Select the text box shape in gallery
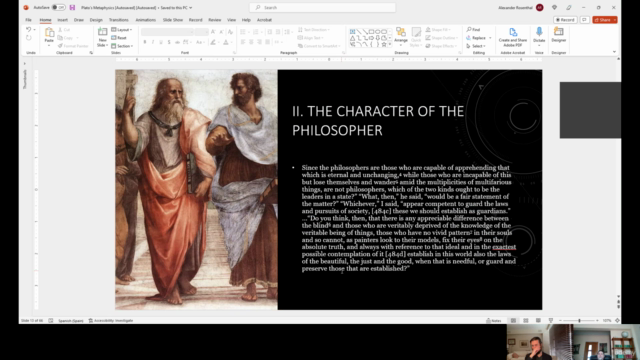 click(352, 31)
